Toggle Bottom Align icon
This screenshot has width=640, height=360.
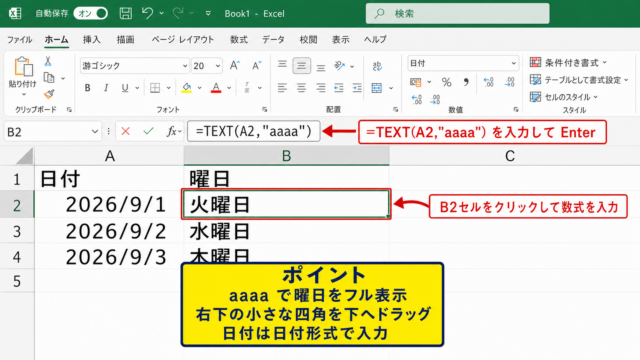click(x=321, y=67)
